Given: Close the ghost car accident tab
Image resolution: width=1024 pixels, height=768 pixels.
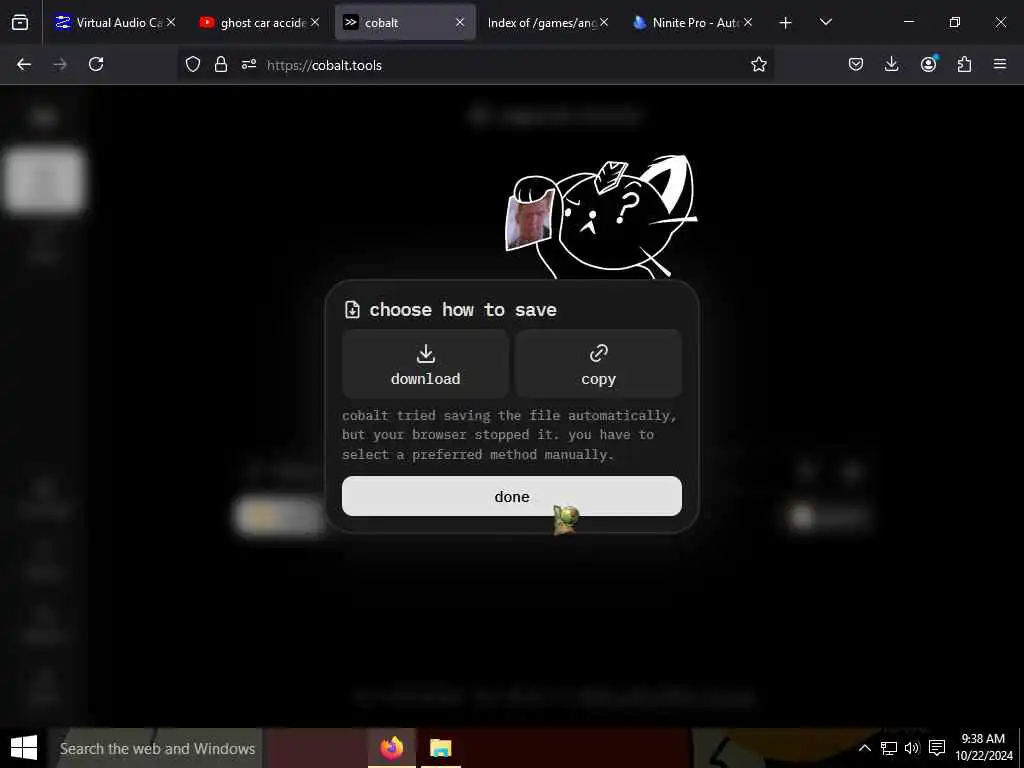Looking at the screenshot, I should (315, 22).
